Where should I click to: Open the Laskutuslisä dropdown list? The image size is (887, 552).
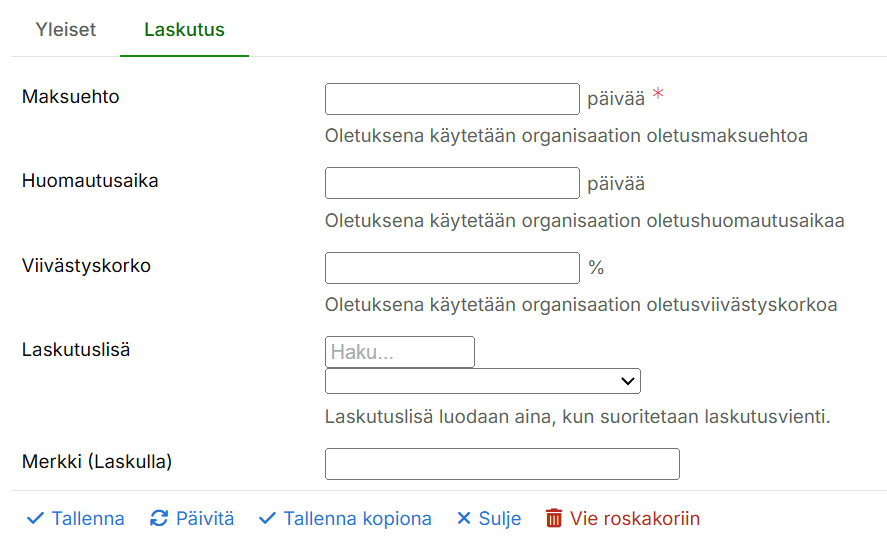[482, 381]
